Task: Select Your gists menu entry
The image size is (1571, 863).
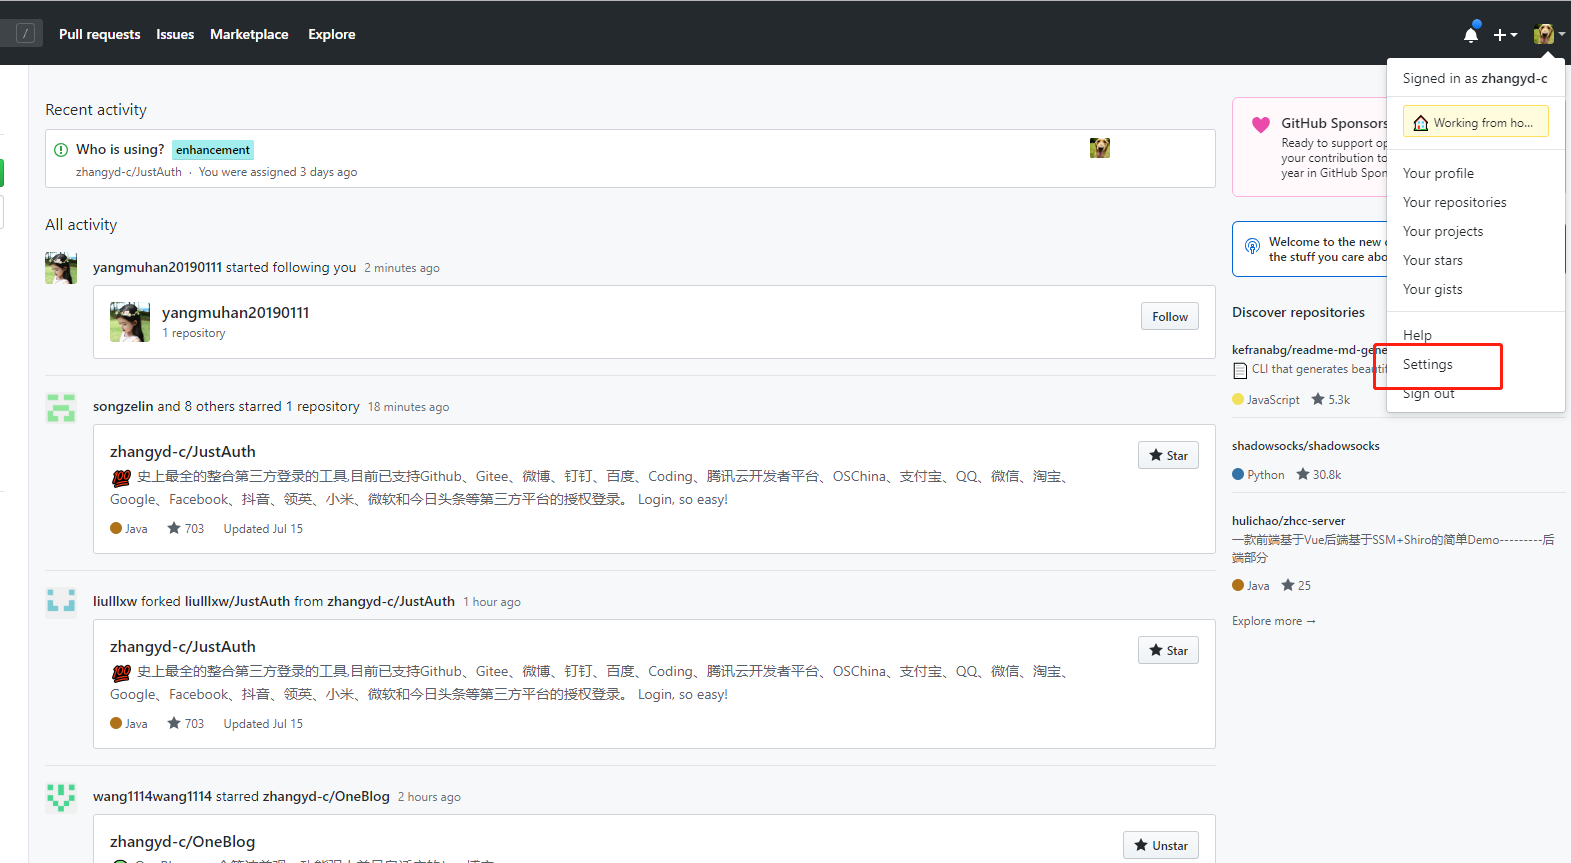Action: pos(1432,289)
